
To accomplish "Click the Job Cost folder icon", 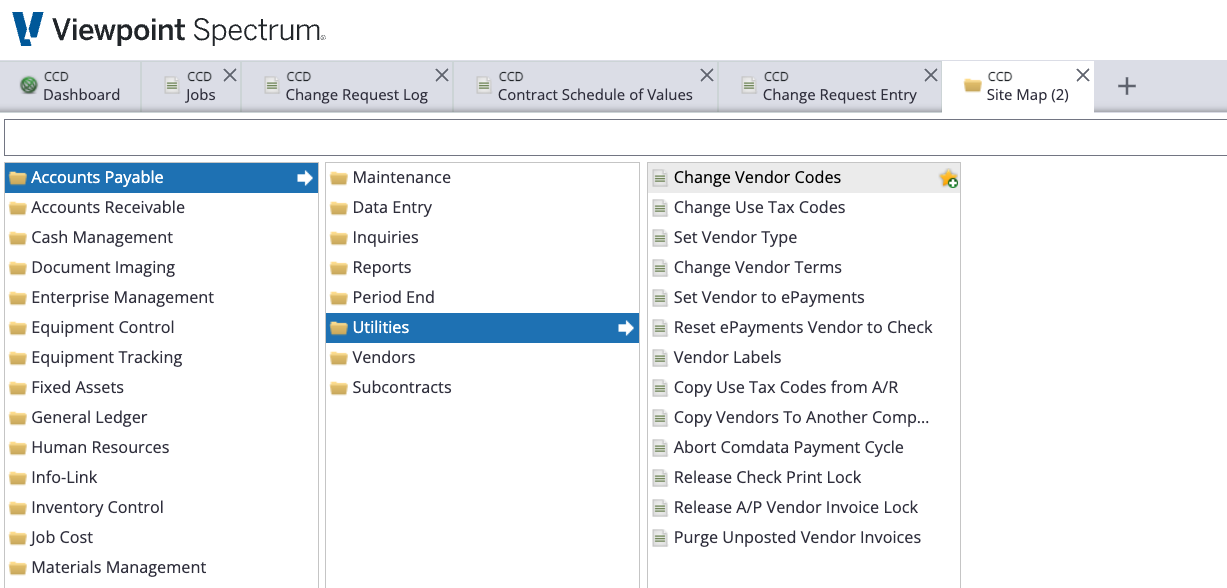I will coord(17,538).
